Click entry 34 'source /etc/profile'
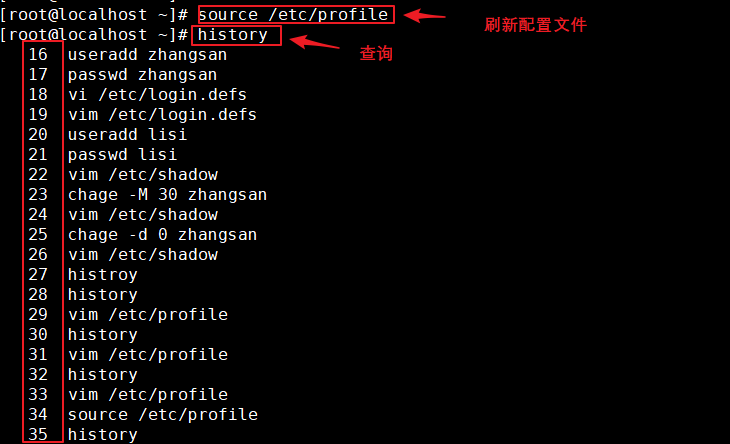The width and height of the screenshot is (730, 444). [162, 415]
